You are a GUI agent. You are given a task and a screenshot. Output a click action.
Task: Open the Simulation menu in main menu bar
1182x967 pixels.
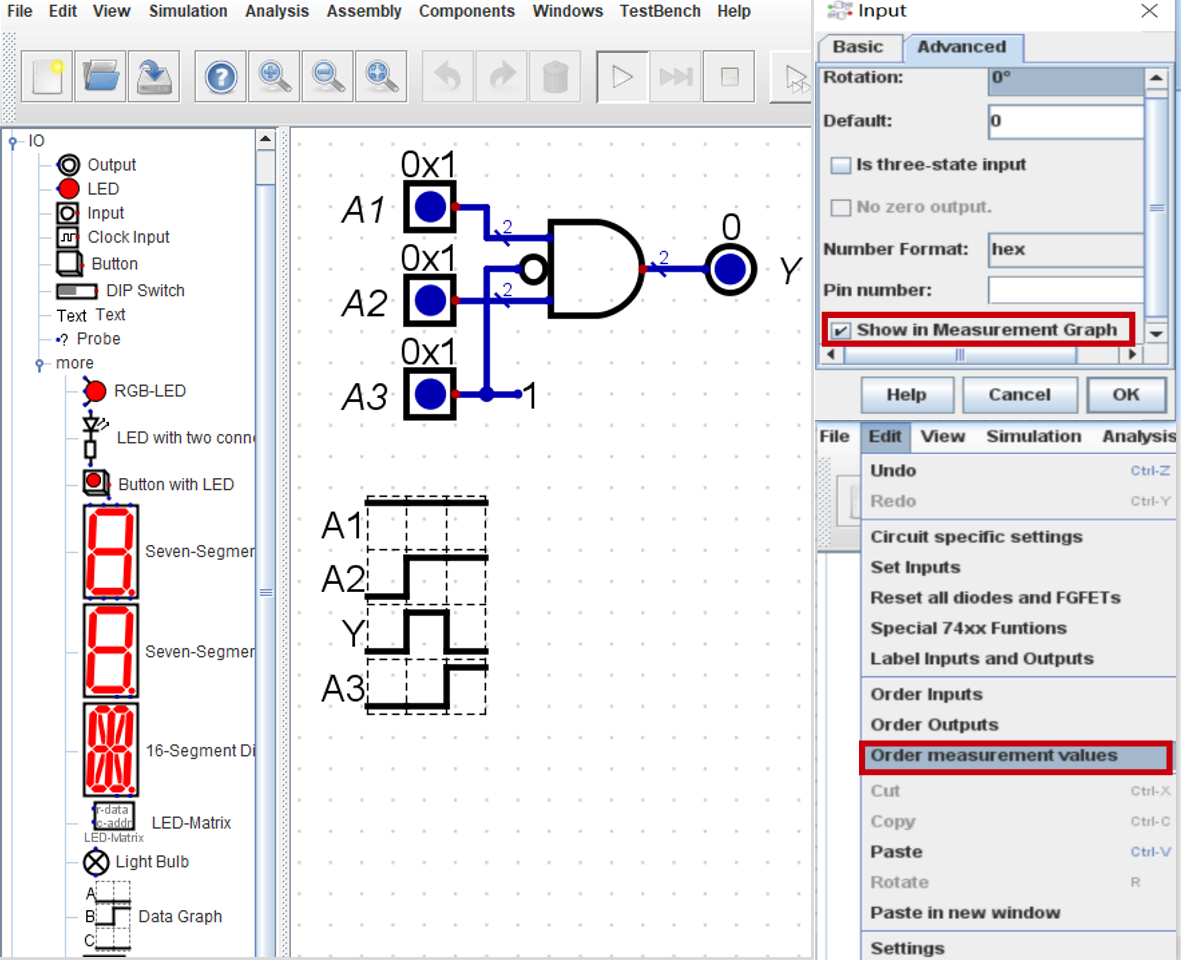pyautogui.click(x=188, y=11)
